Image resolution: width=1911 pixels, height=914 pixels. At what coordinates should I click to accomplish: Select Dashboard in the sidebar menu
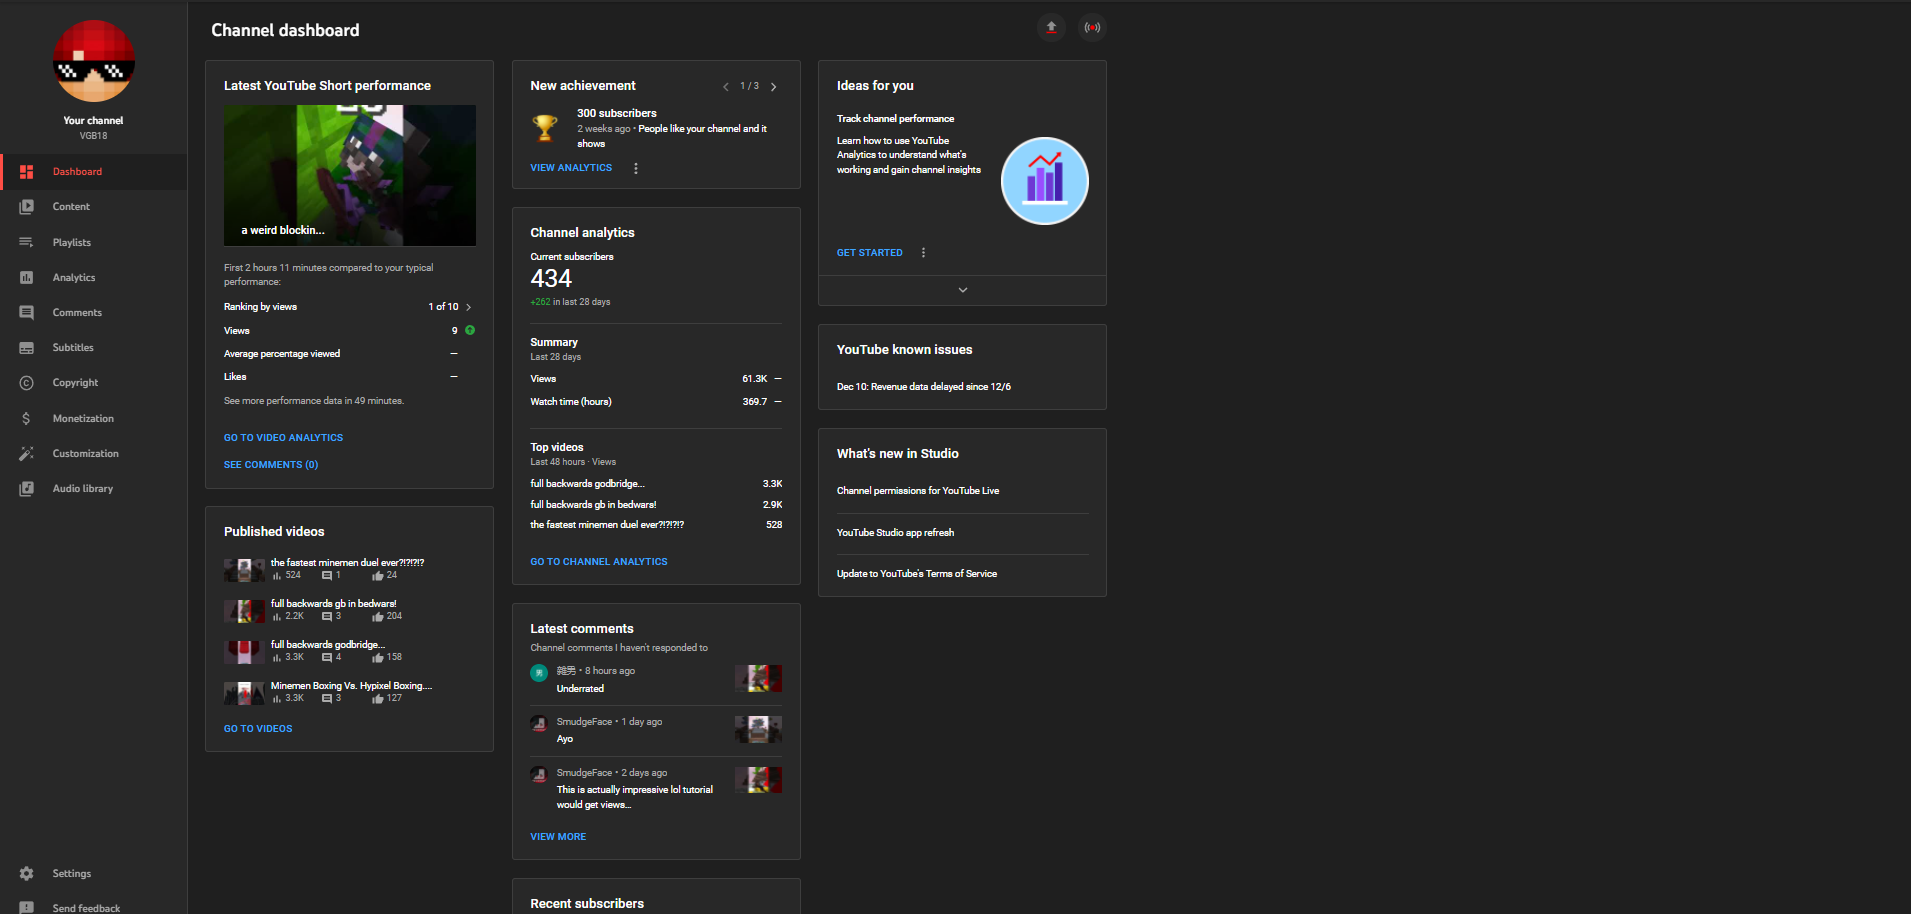pos(94,172)
